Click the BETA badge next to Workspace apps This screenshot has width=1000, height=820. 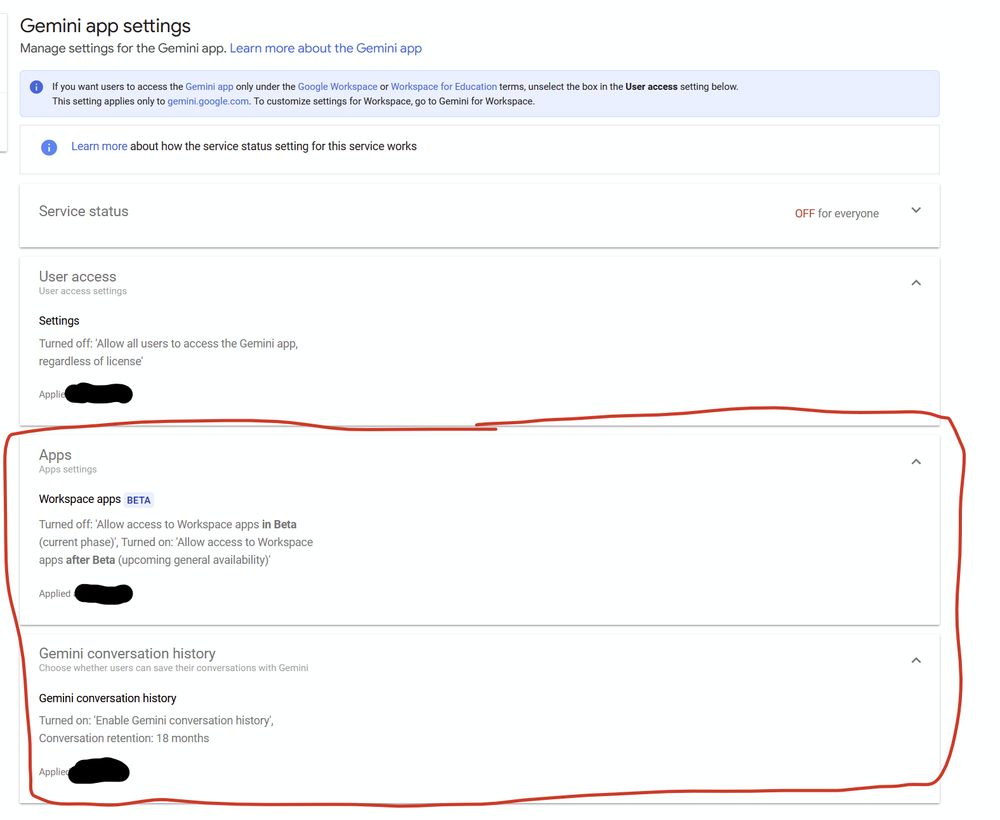pos(138,501)
